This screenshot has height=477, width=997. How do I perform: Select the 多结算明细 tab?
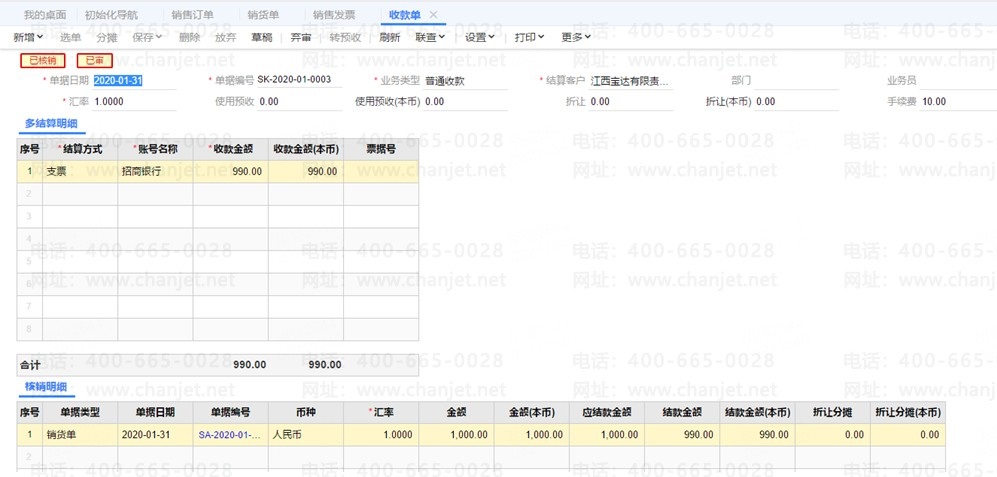(x=52, y=123)
